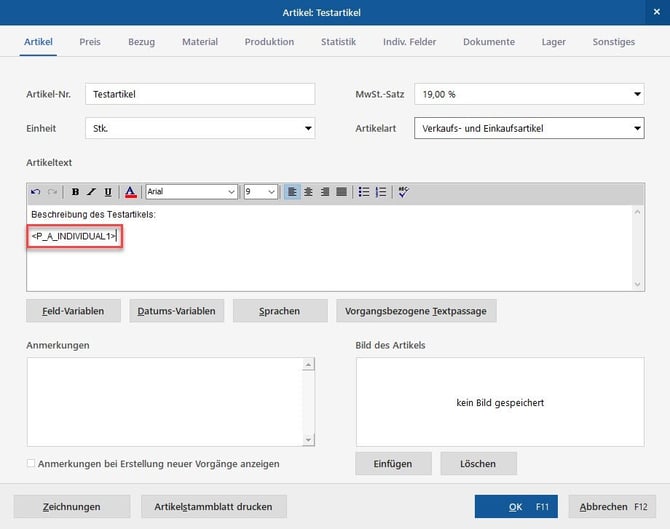
Task: Toggle underline formatting in text editor
Action: pos(107,192)
